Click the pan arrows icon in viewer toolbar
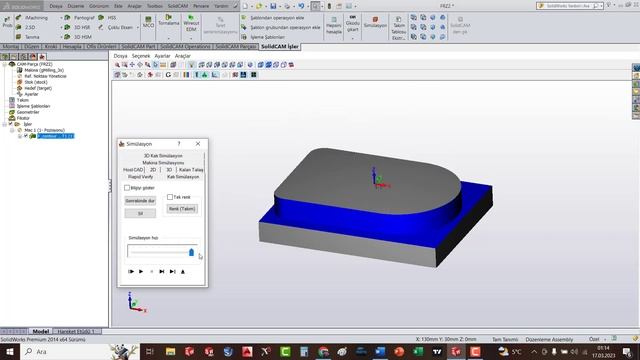Screen dimensions: 640x360 pyautogui.click(x=132, y=65)
